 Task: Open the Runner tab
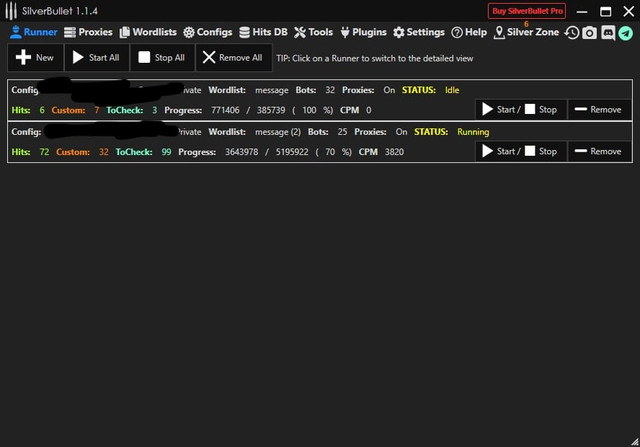33,32
